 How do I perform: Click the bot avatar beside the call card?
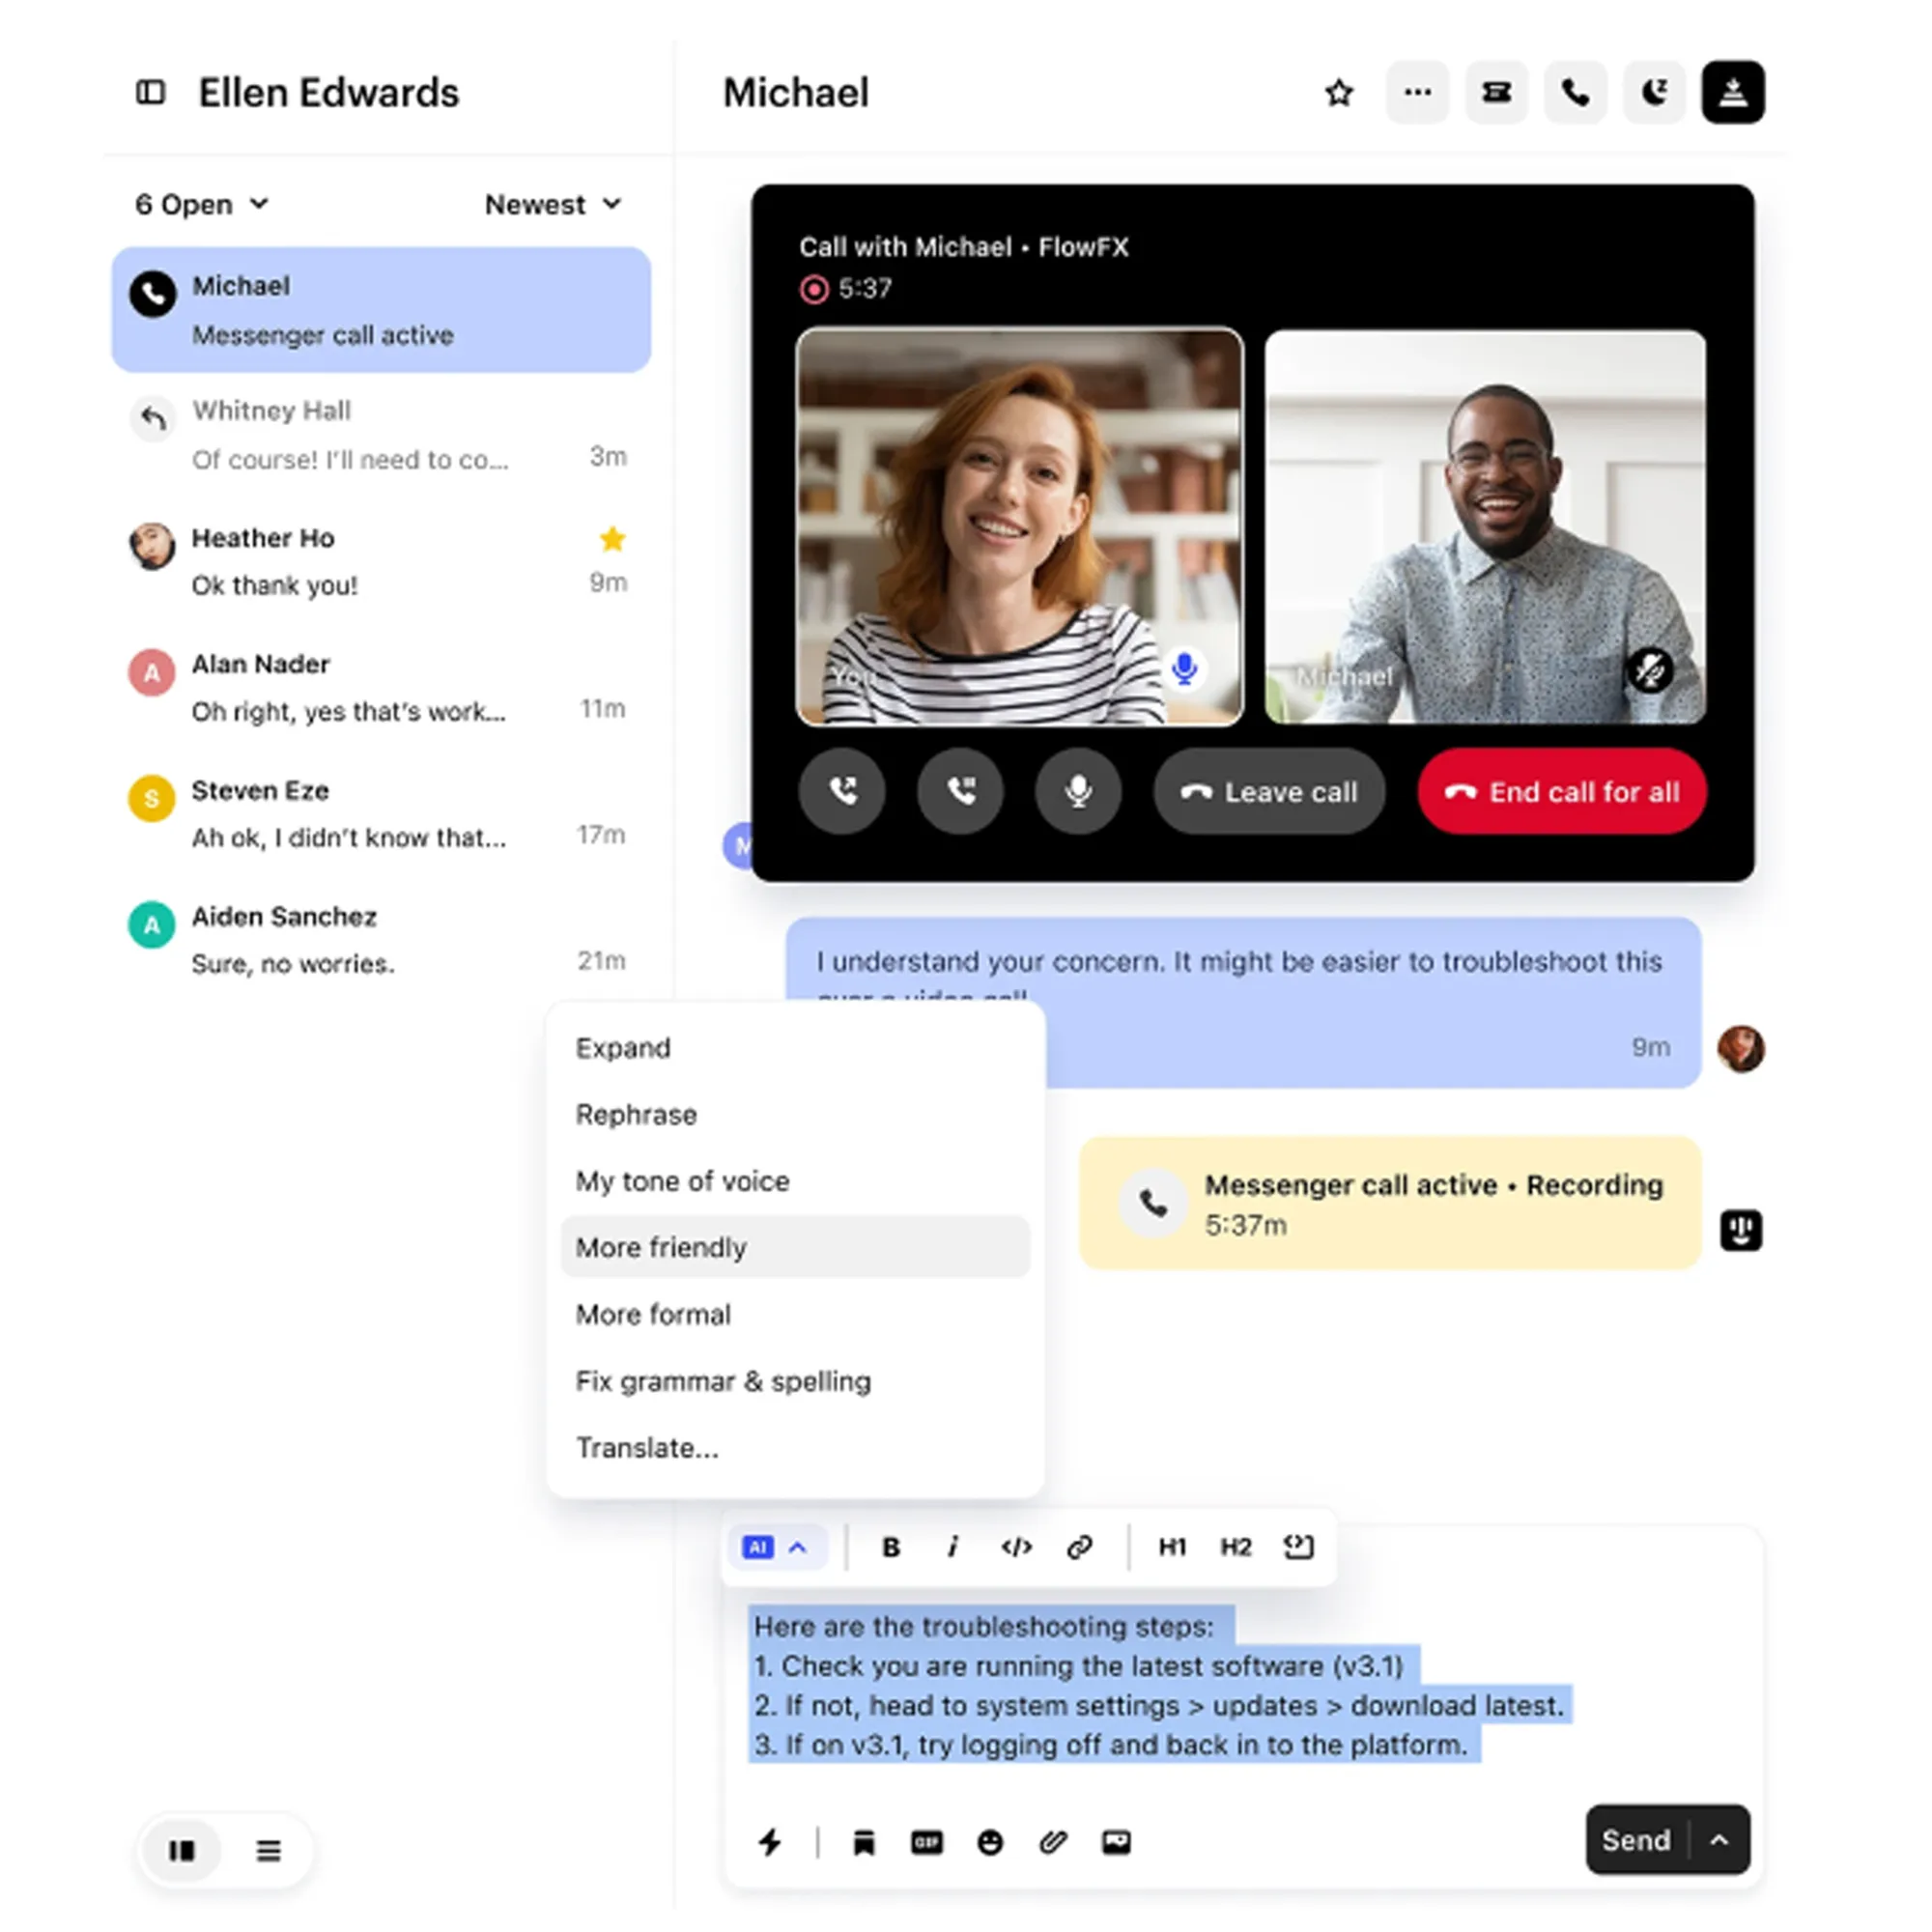point(1740,1230)
